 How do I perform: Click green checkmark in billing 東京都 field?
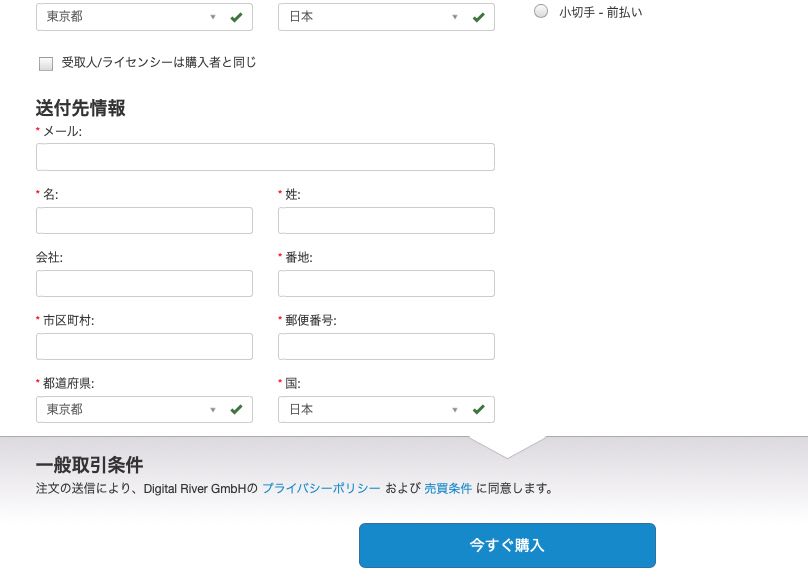[236, 17]
